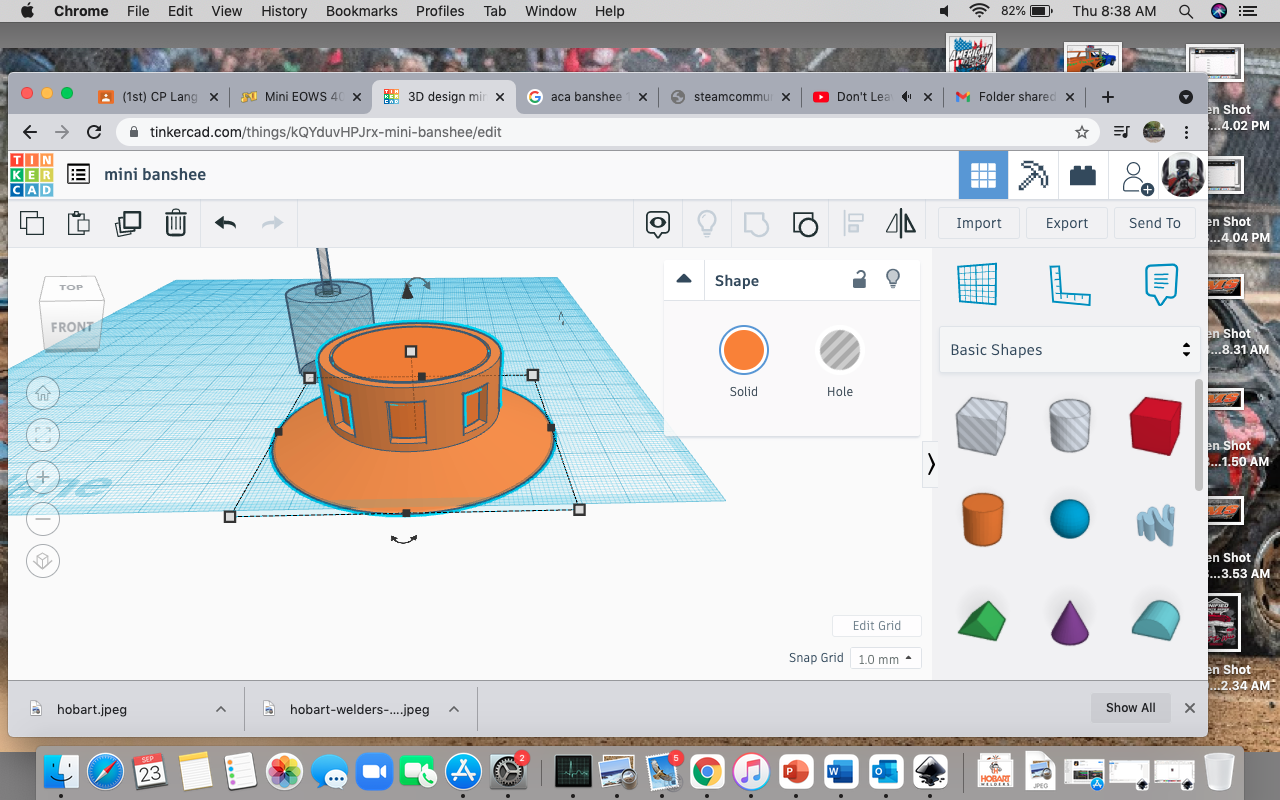This screenshot has height=800, width=1280.
Task: Open the History menu in menu bar
Action: 284,11
